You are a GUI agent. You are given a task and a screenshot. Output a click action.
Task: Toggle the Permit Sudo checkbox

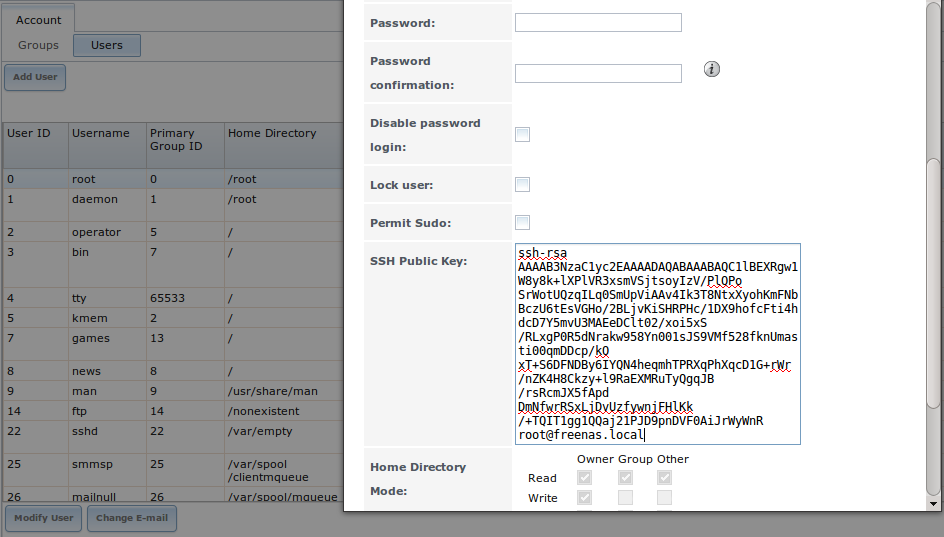[x=522, y=222]
